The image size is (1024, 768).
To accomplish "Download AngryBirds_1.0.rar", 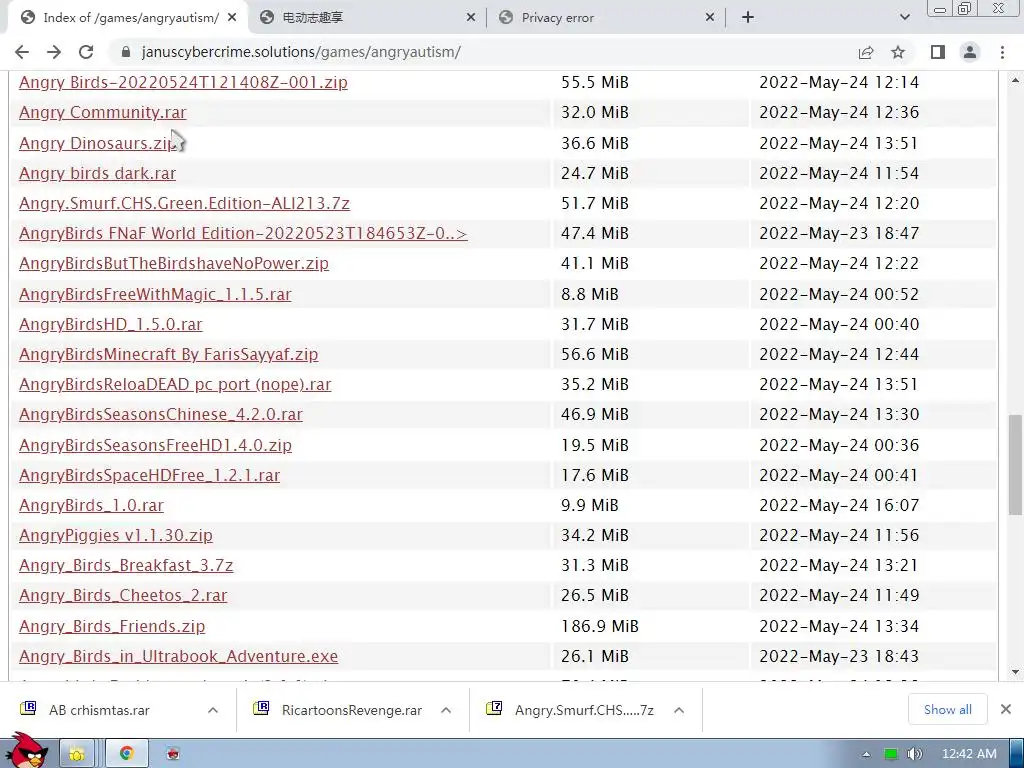I will point(91,505).
